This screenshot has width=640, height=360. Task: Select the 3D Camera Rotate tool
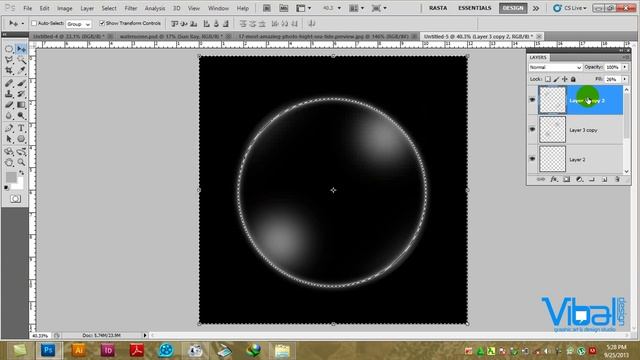coord(21,151)
